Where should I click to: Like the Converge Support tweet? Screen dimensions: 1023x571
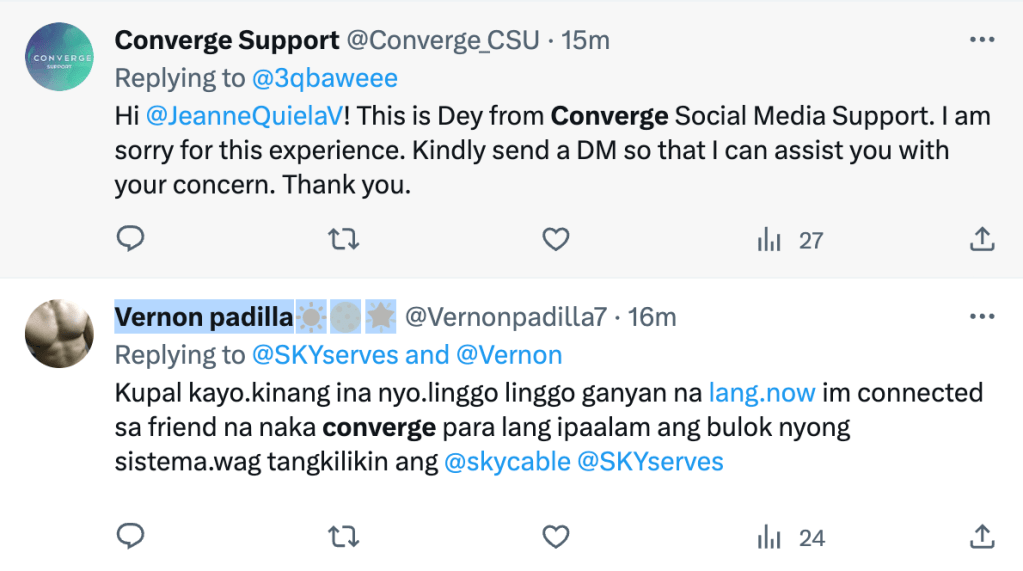555,240
